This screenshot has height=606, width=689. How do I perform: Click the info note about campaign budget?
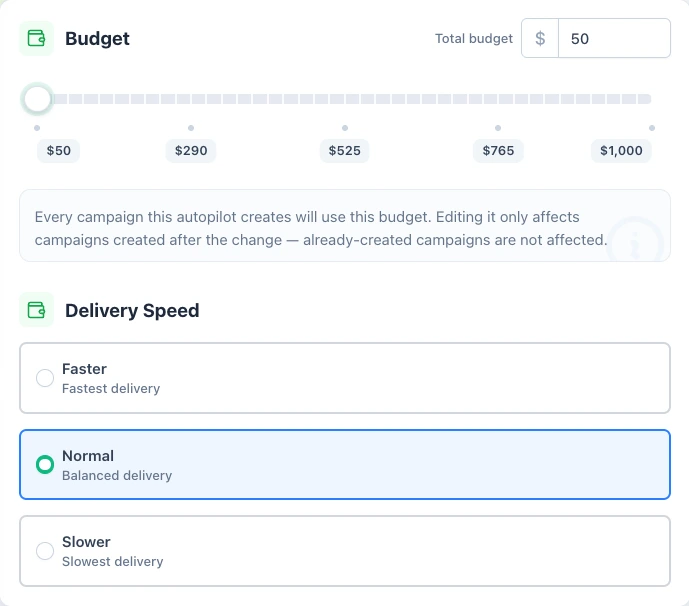tap(344, 226)
